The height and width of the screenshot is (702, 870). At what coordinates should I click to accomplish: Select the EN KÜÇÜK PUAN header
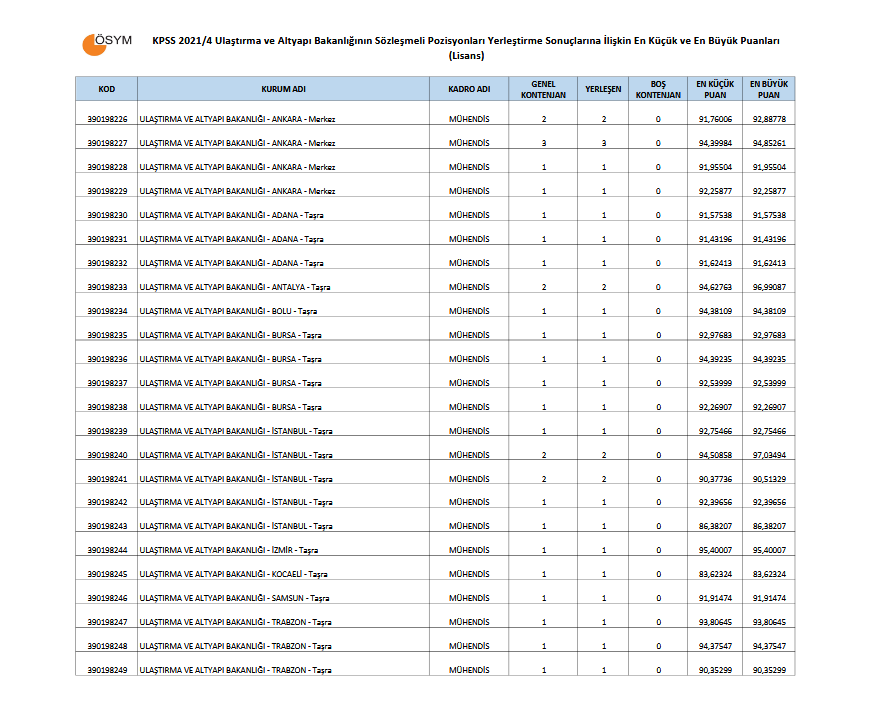715,89
